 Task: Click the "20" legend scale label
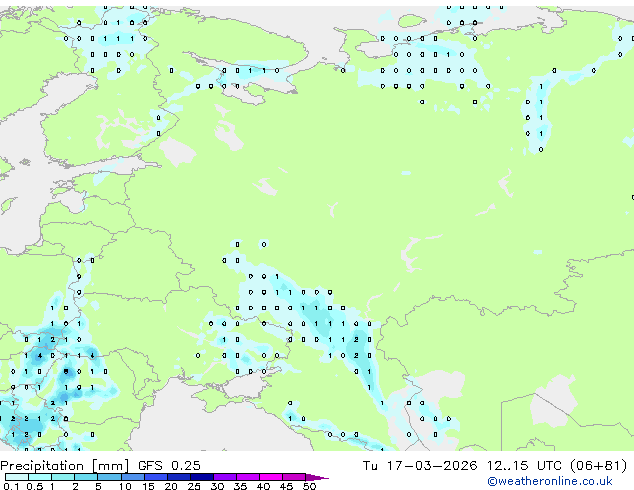click(x=171, y=486)
